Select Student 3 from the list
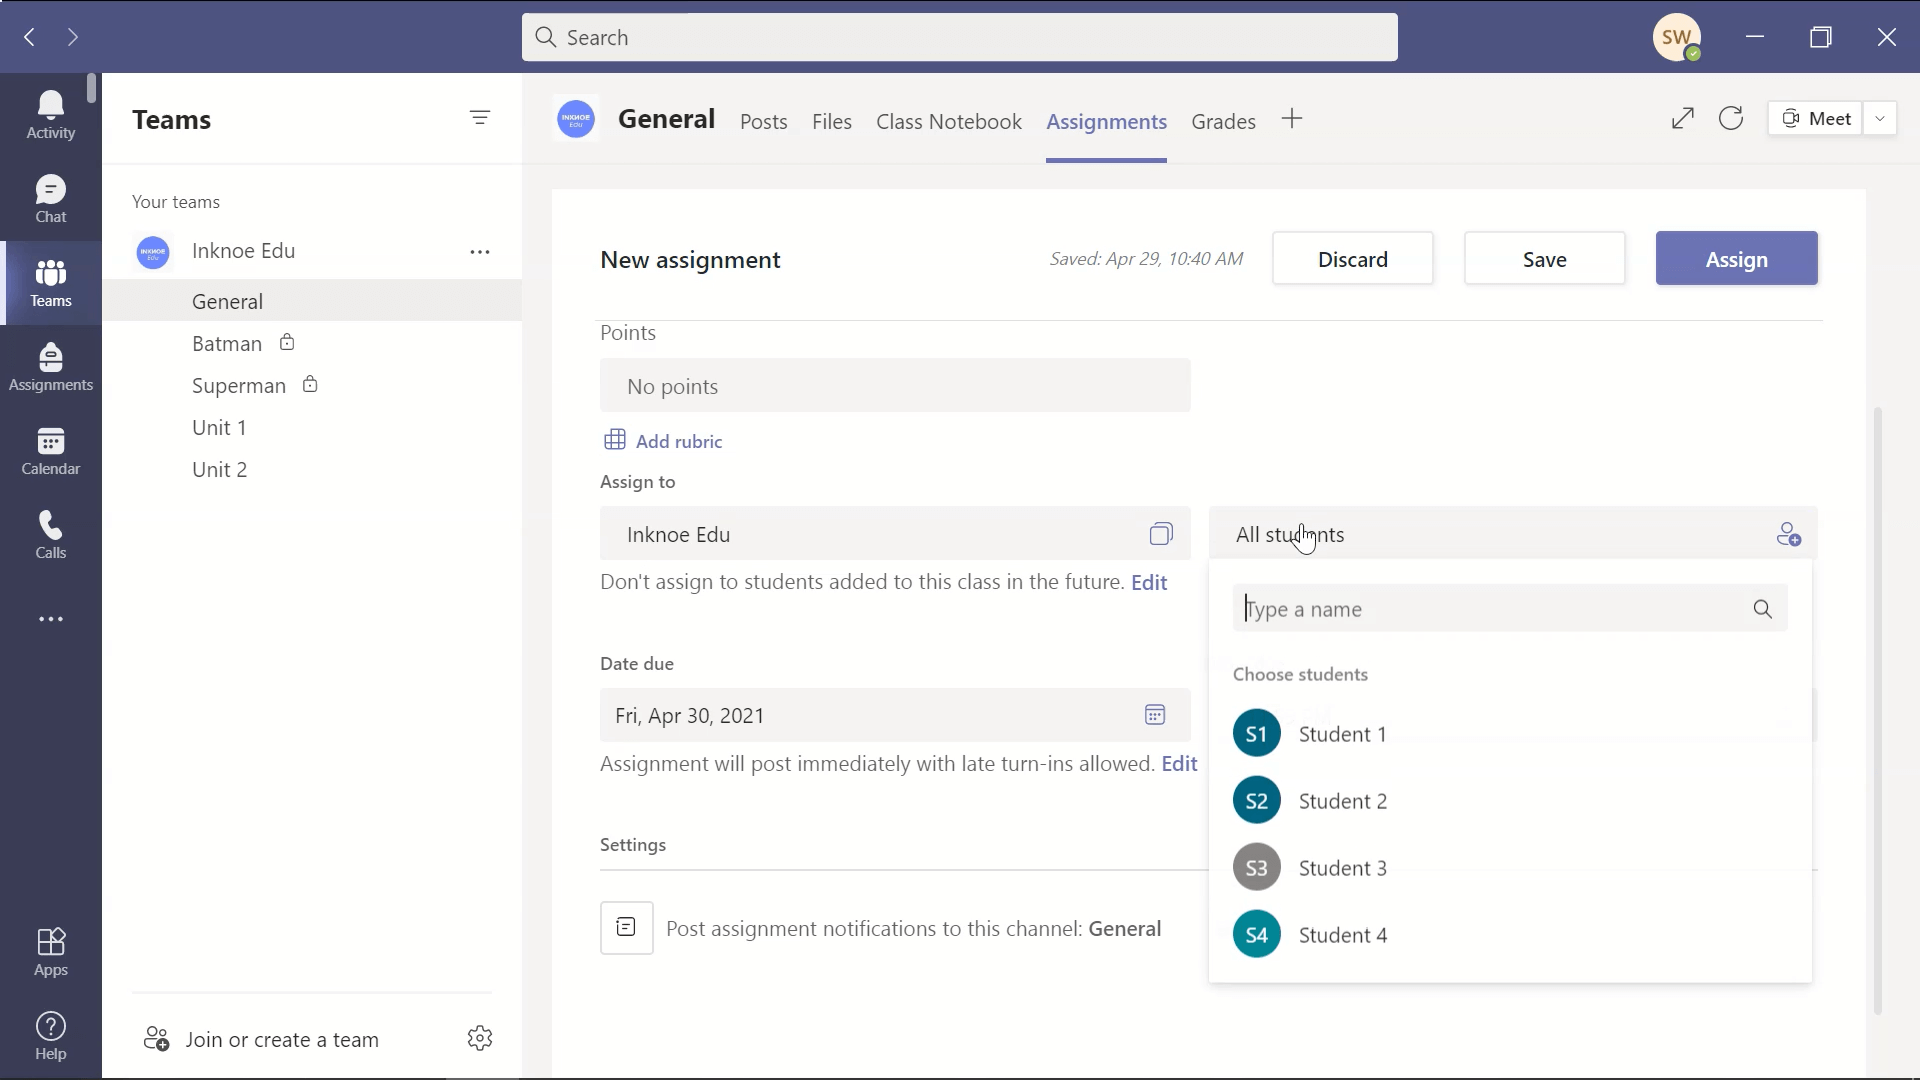Image resolution: width=1920 pixels, height=1080 pixels. tap(1342, 868)
